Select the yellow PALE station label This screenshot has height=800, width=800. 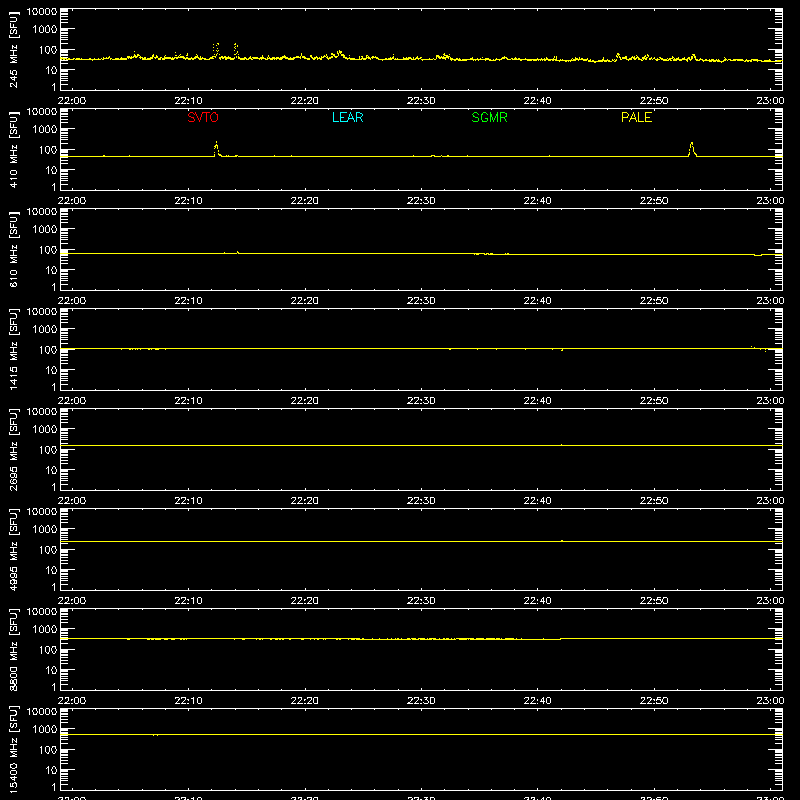636,117
